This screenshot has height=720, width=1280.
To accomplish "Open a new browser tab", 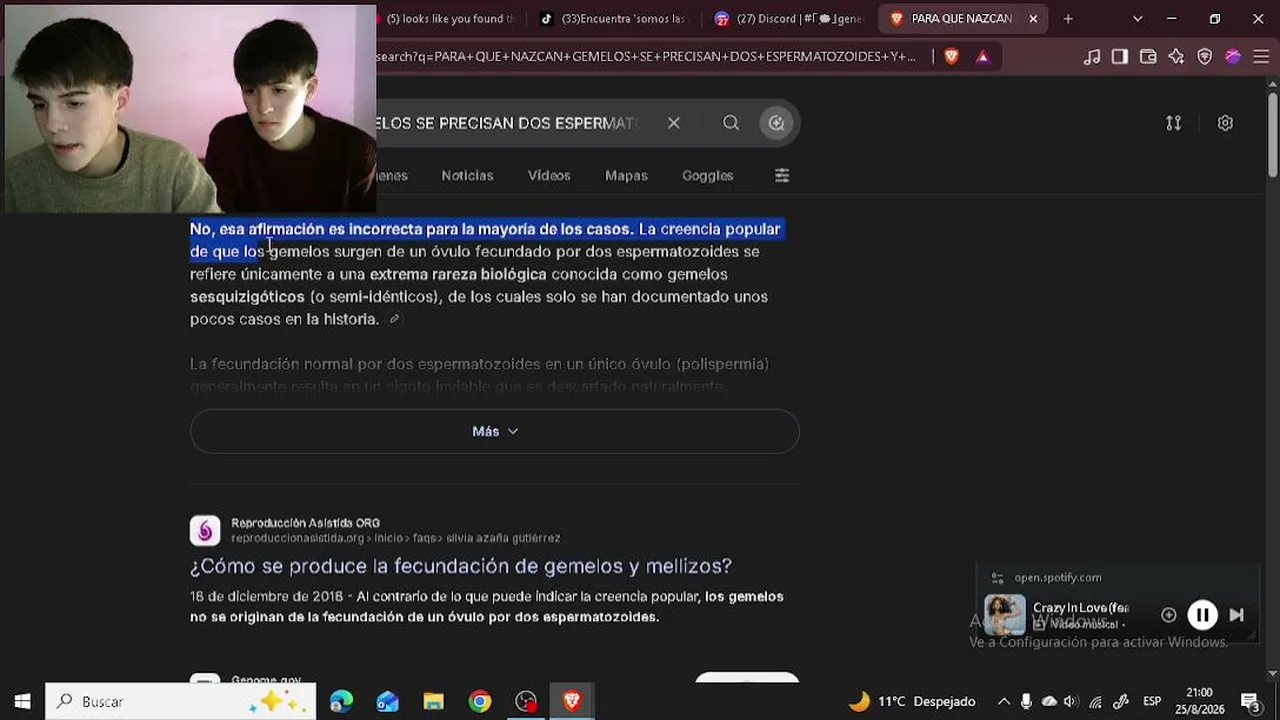I will click(x=1068, y=19).
